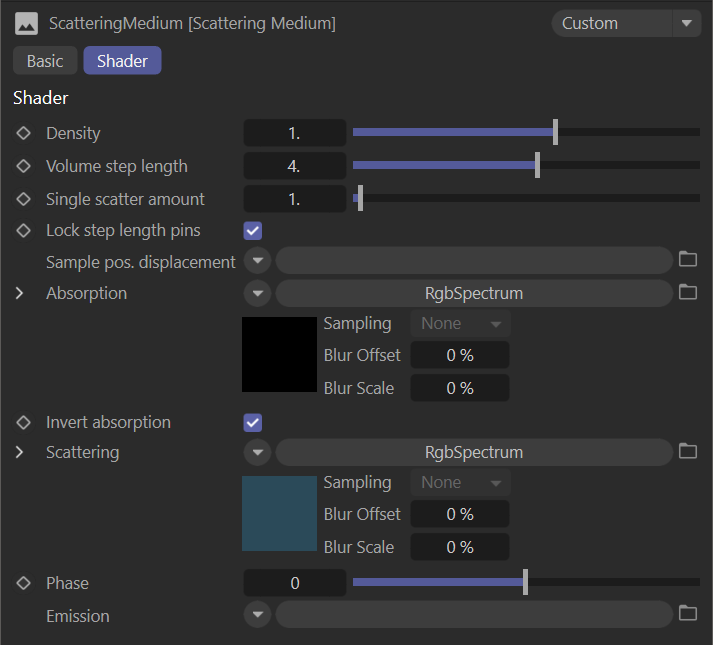
Task: Open folder icon next to Scattering
Action: (x=687, y=452)
